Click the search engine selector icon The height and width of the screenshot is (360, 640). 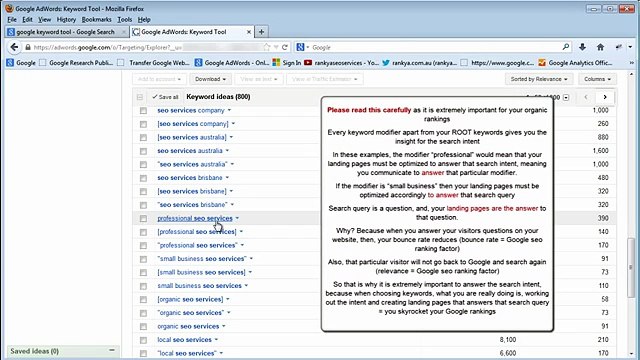pos(302,47)
